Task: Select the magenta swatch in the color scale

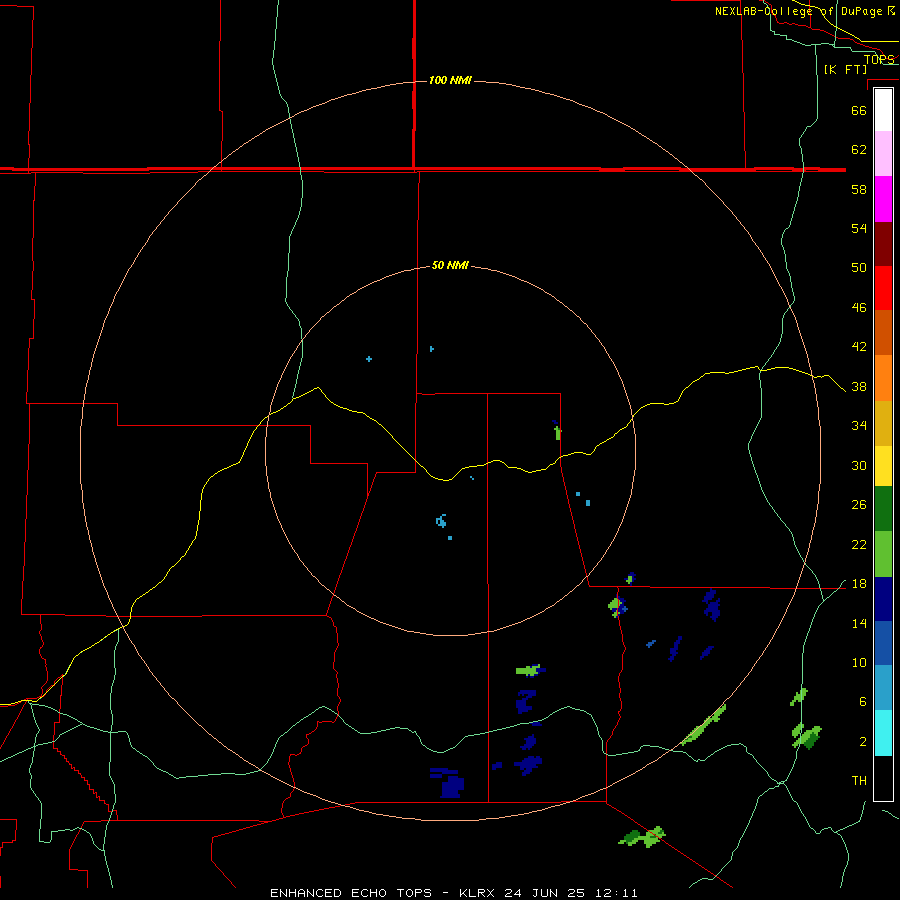Action: [x=883, y=199]
